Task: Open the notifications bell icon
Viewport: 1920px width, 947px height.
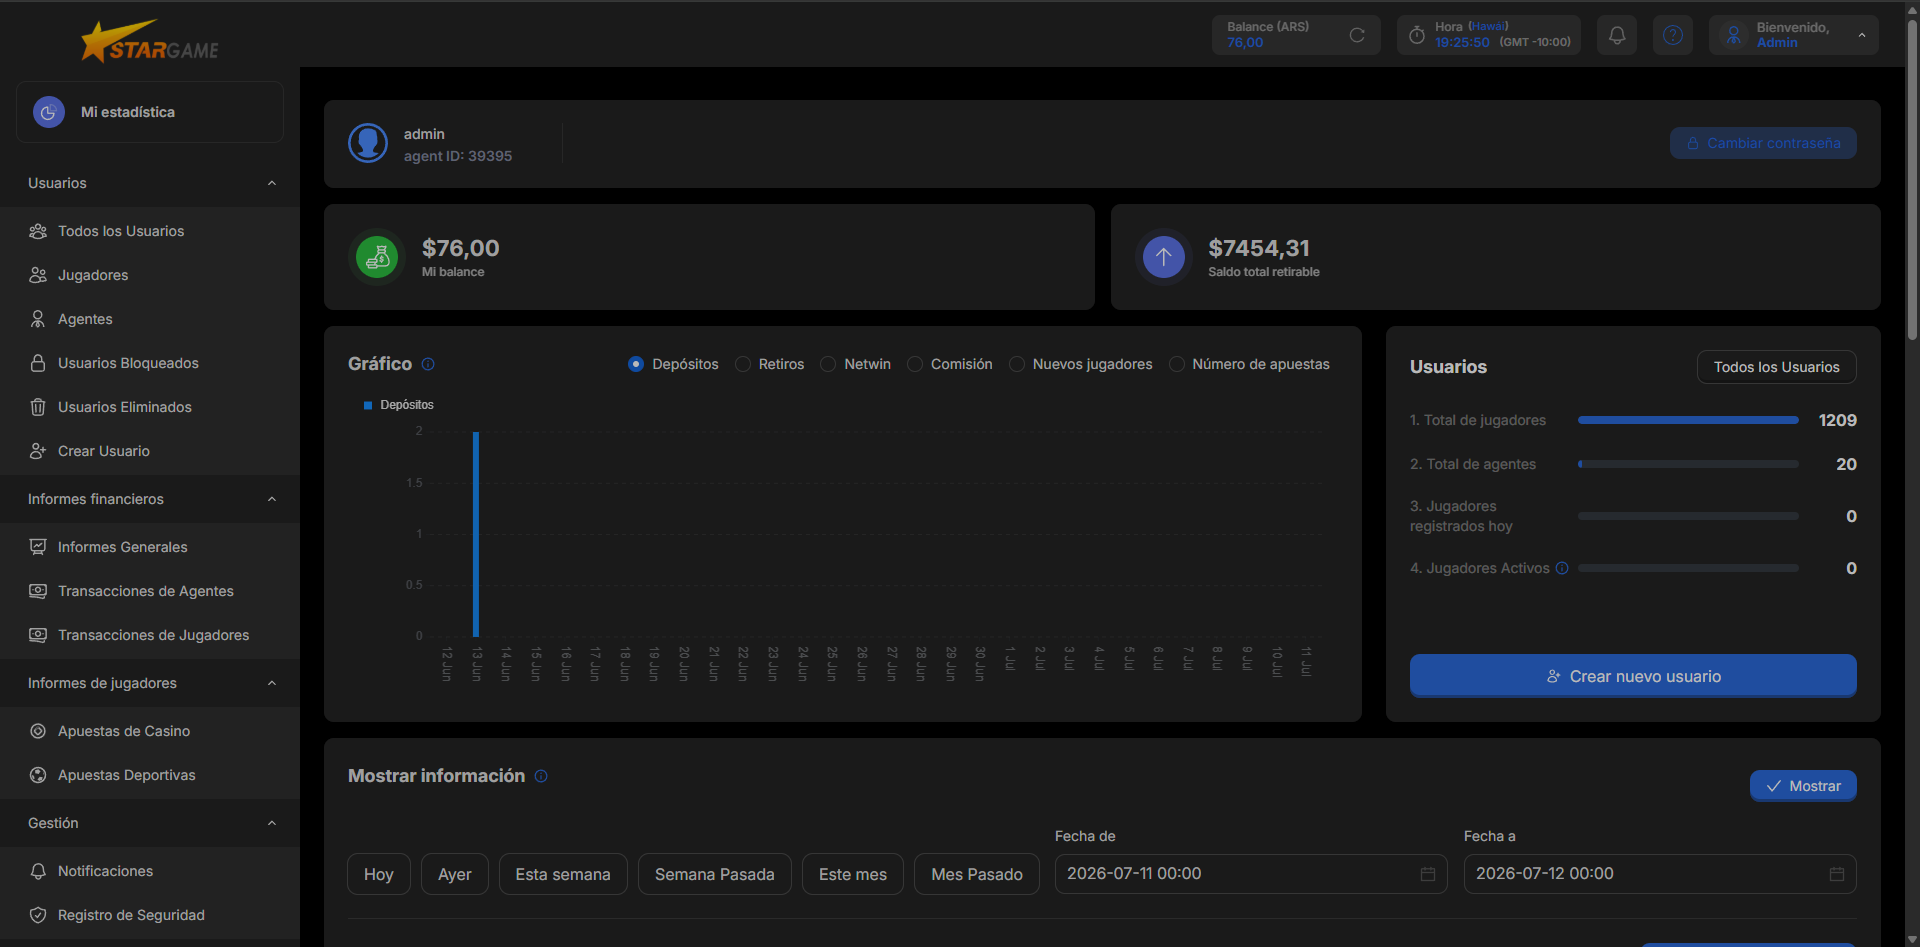Action: click(1616, 35)
